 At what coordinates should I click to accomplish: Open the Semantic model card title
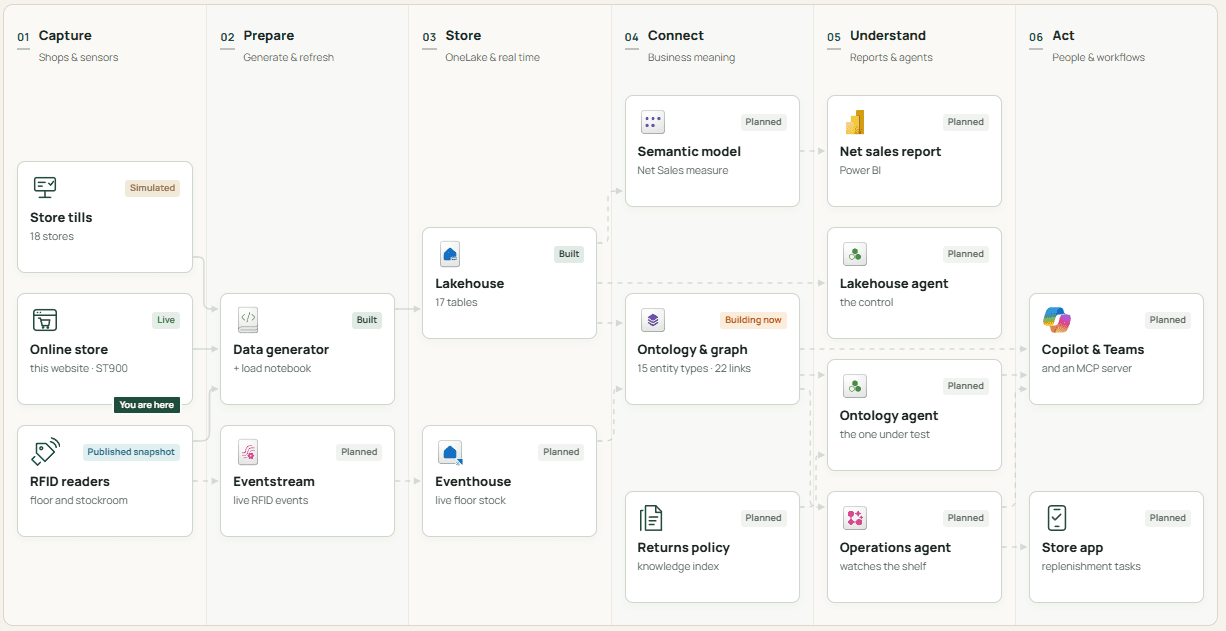[x=689, y=152]
